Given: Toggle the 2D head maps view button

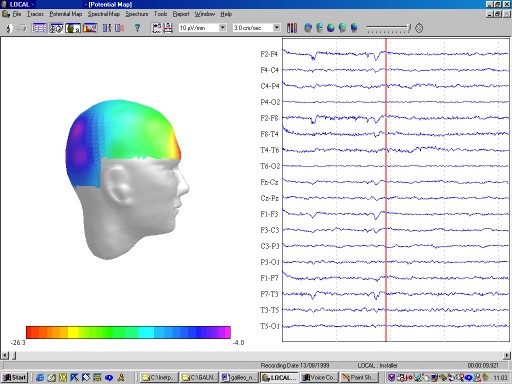Looking at the screenshot, I should point(56,28).
